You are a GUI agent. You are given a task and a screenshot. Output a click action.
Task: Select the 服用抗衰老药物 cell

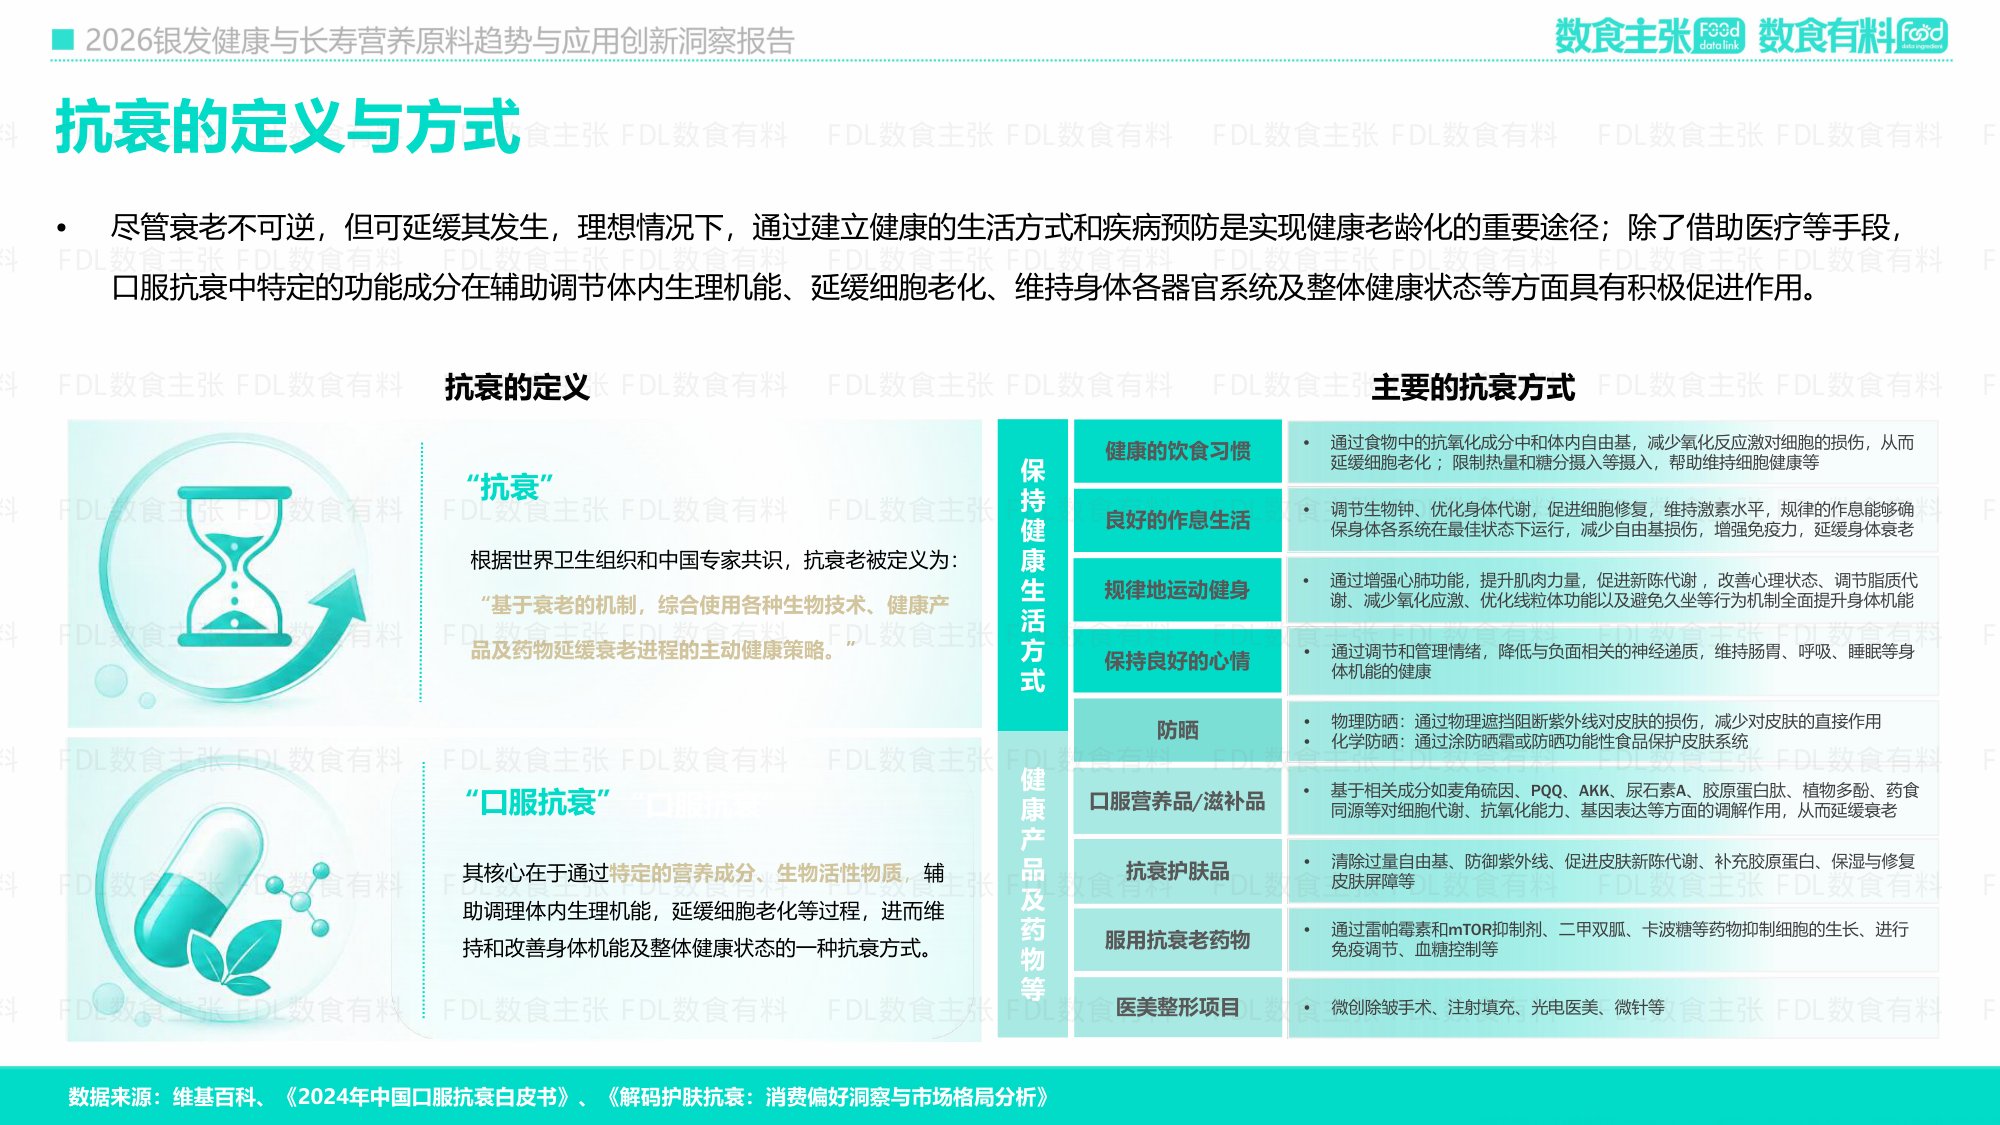[x=1177, y=940]
